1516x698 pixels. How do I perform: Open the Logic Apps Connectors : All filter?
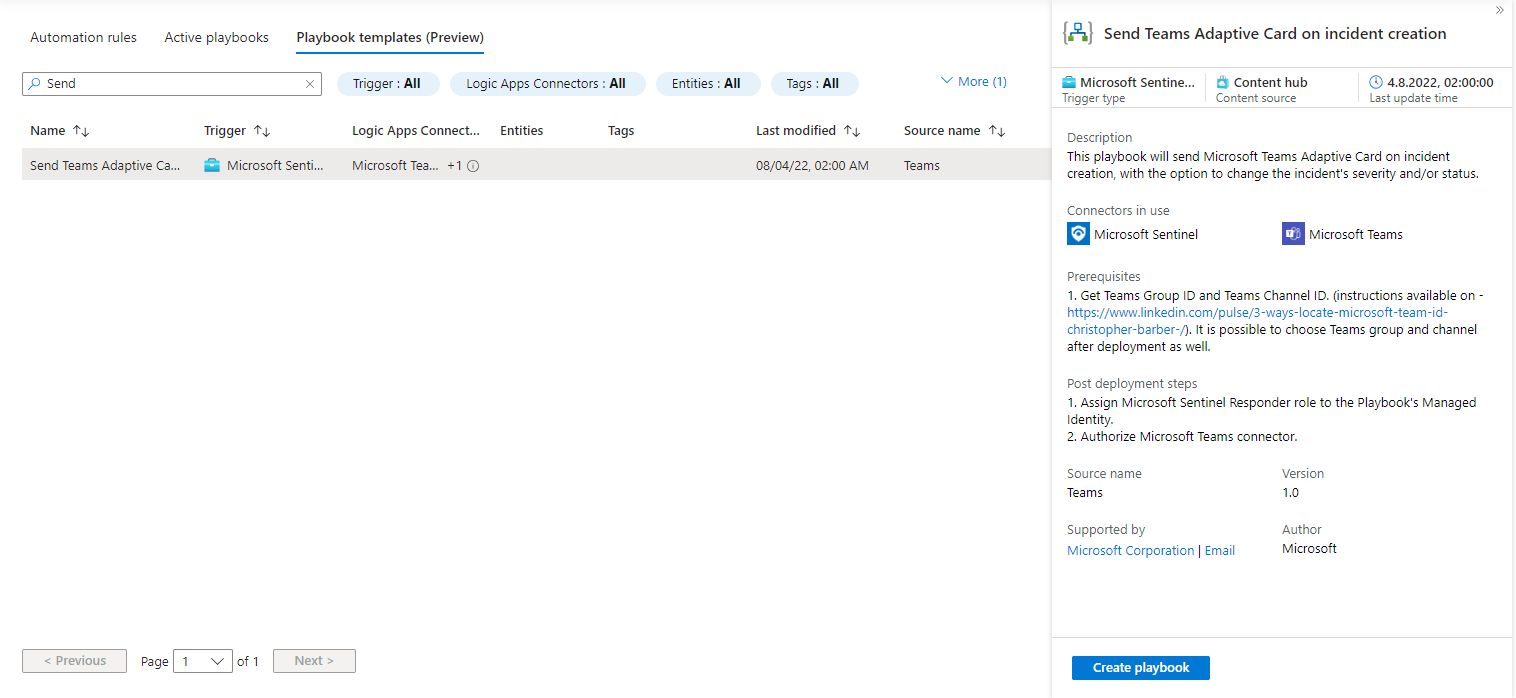coord(547,84)
